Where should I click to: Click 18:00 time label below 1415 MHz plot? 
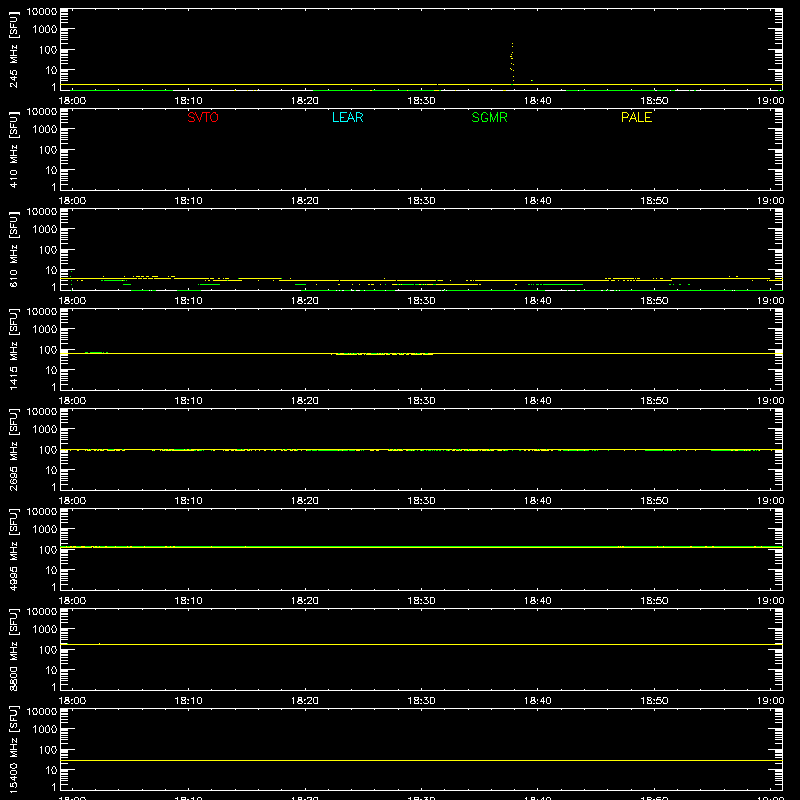point(72,401)
